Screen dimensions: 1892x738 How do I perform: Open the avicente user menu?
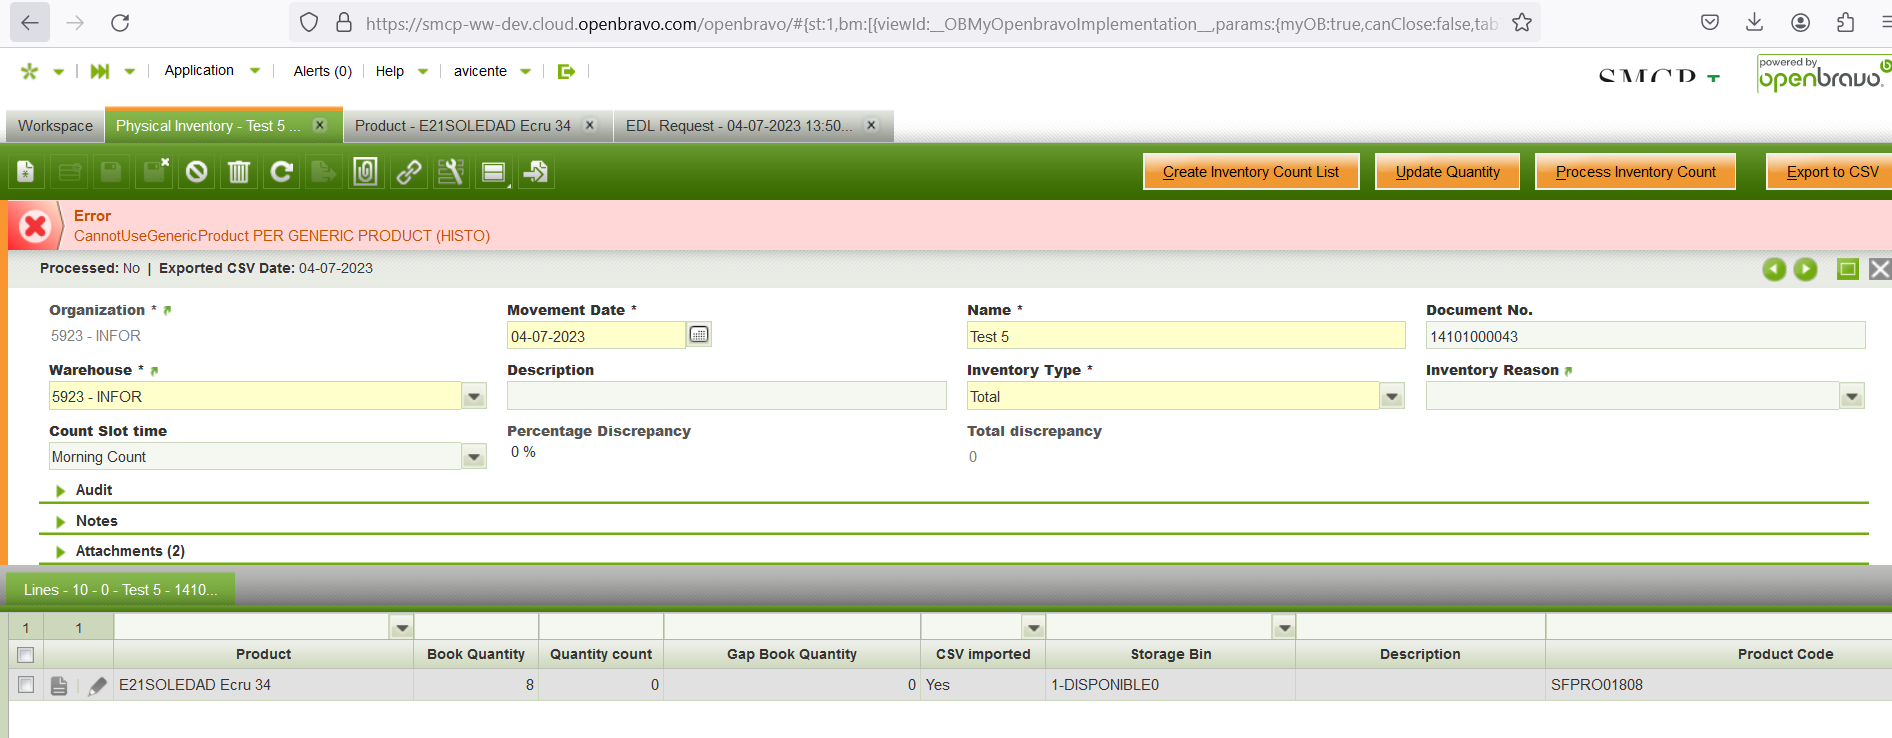point(492,71)
